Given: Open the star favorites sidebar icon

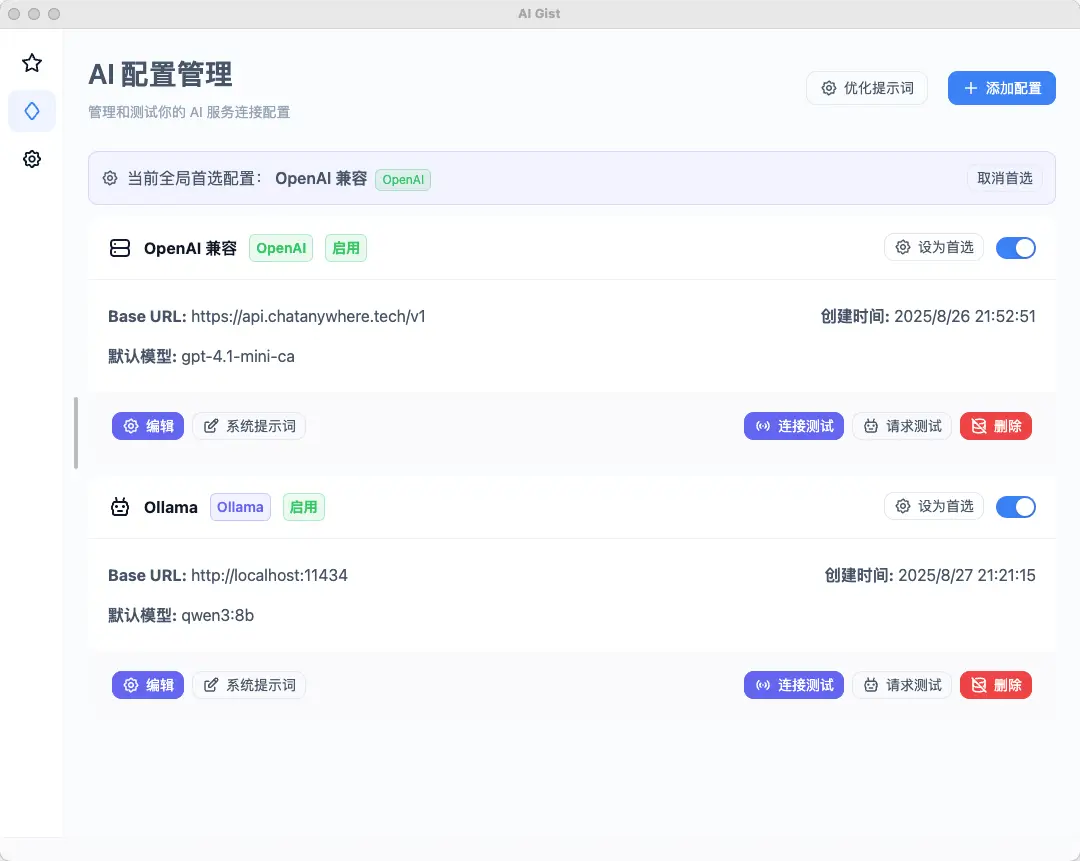Looking at the screenshot, I should [32, 63].
